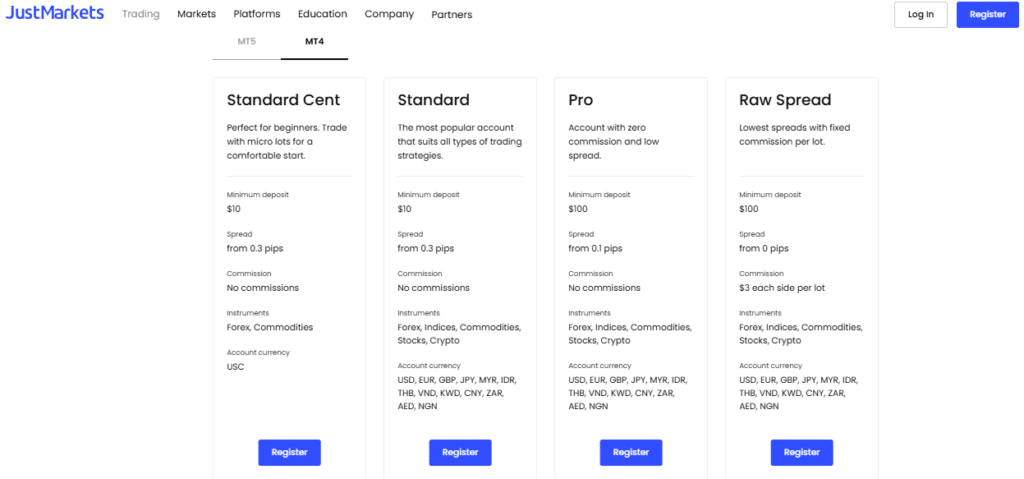Register for the Pro account

(x=631, y=452)
